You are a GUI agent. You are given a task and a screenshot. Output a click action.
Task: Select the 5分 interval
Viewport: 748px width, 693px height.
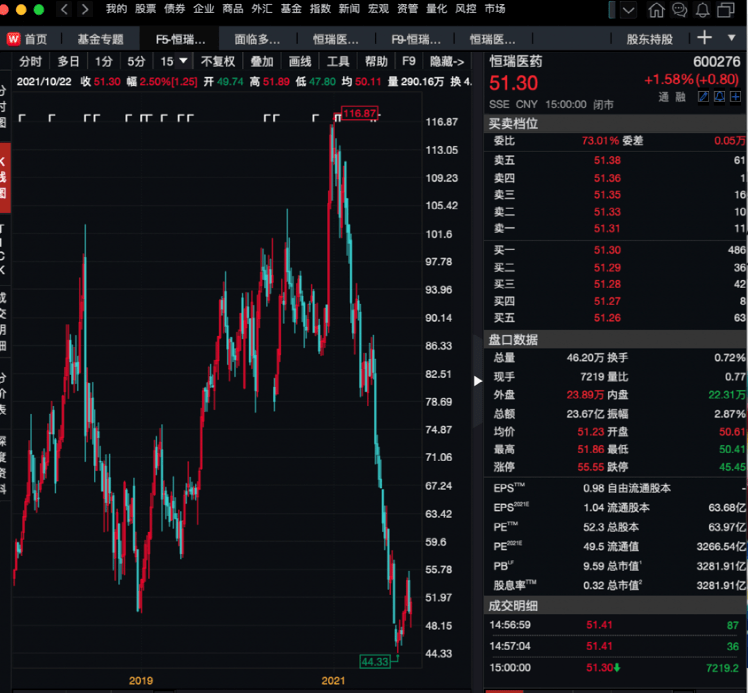(x=136, y=61)
